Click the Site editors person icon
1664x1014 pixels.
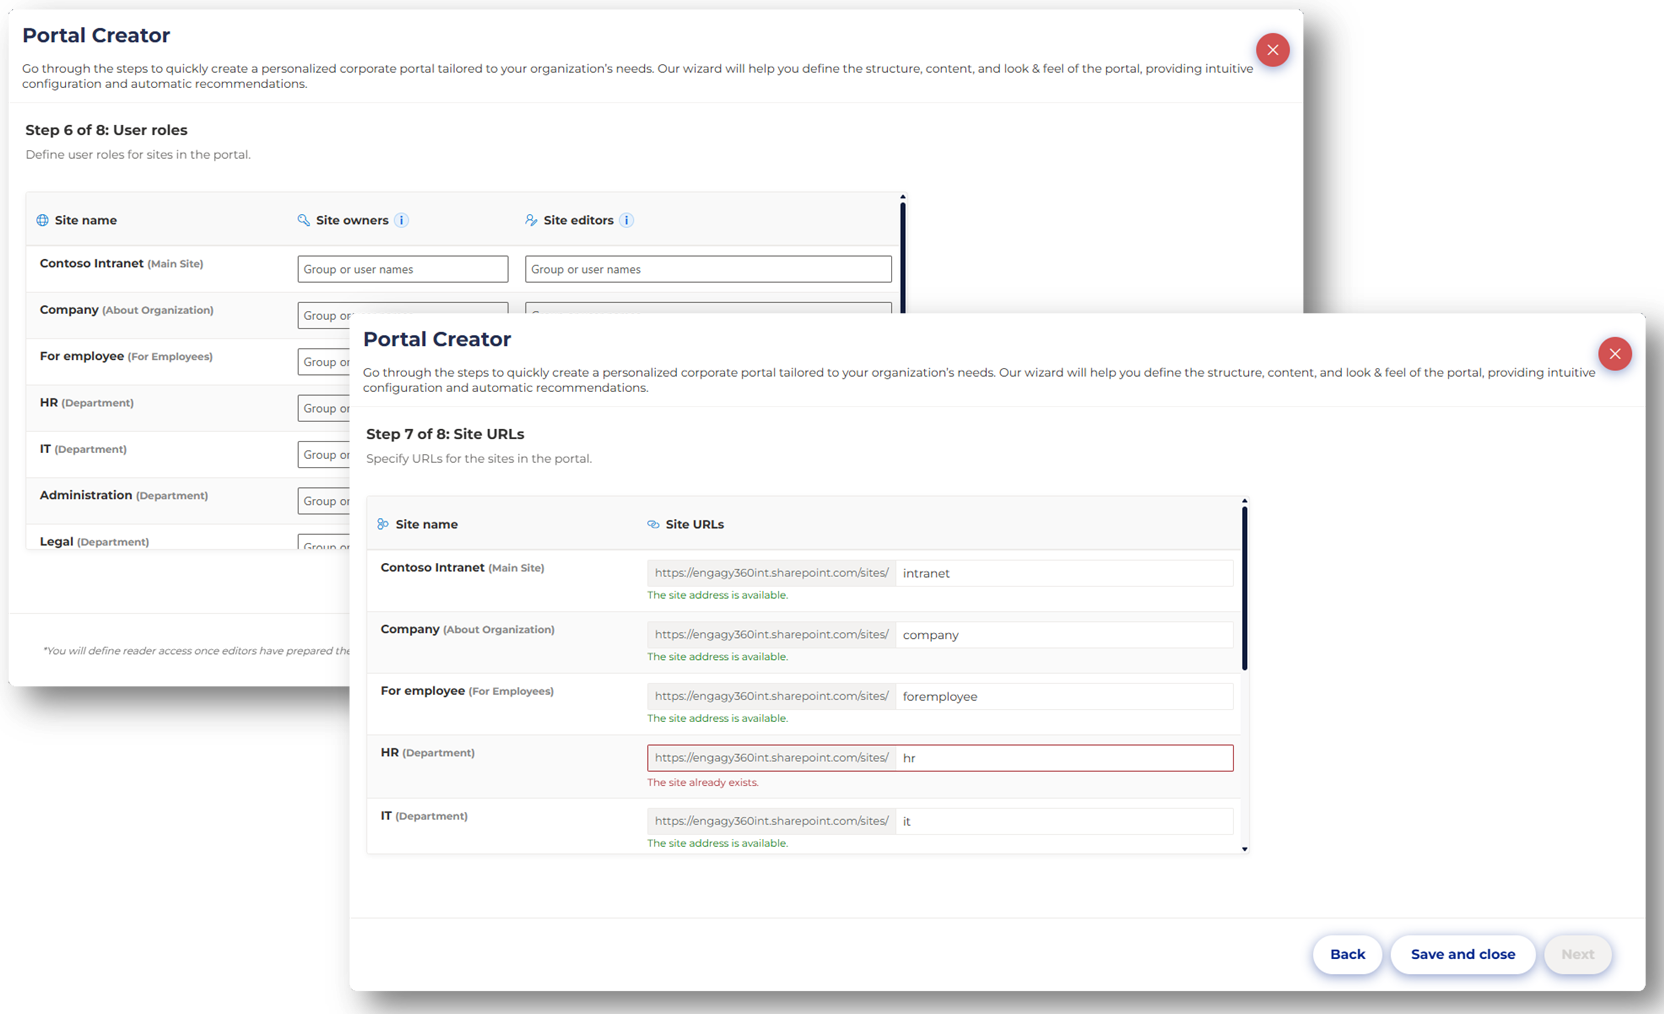[531, 220]
